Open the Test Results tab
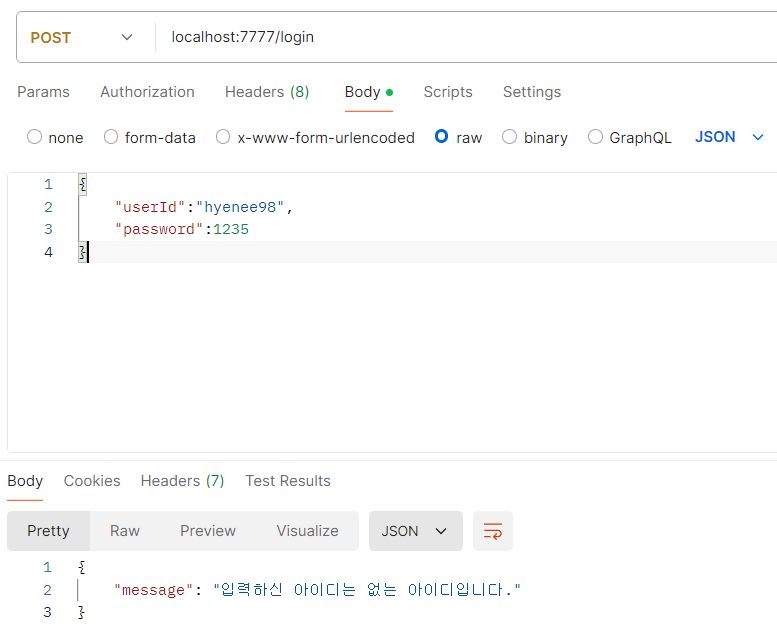 tap(287, 481)
